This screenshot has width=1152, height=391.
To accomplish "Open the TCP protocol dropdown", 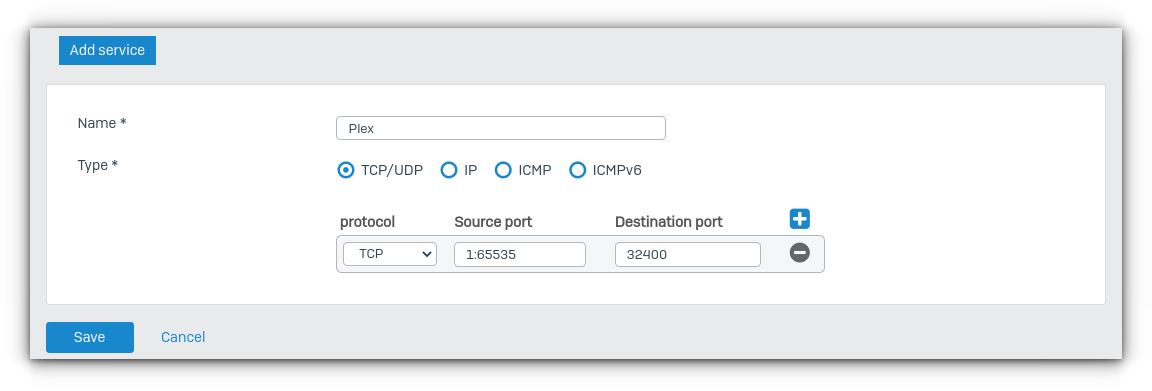I will click(x=389, y=254).
